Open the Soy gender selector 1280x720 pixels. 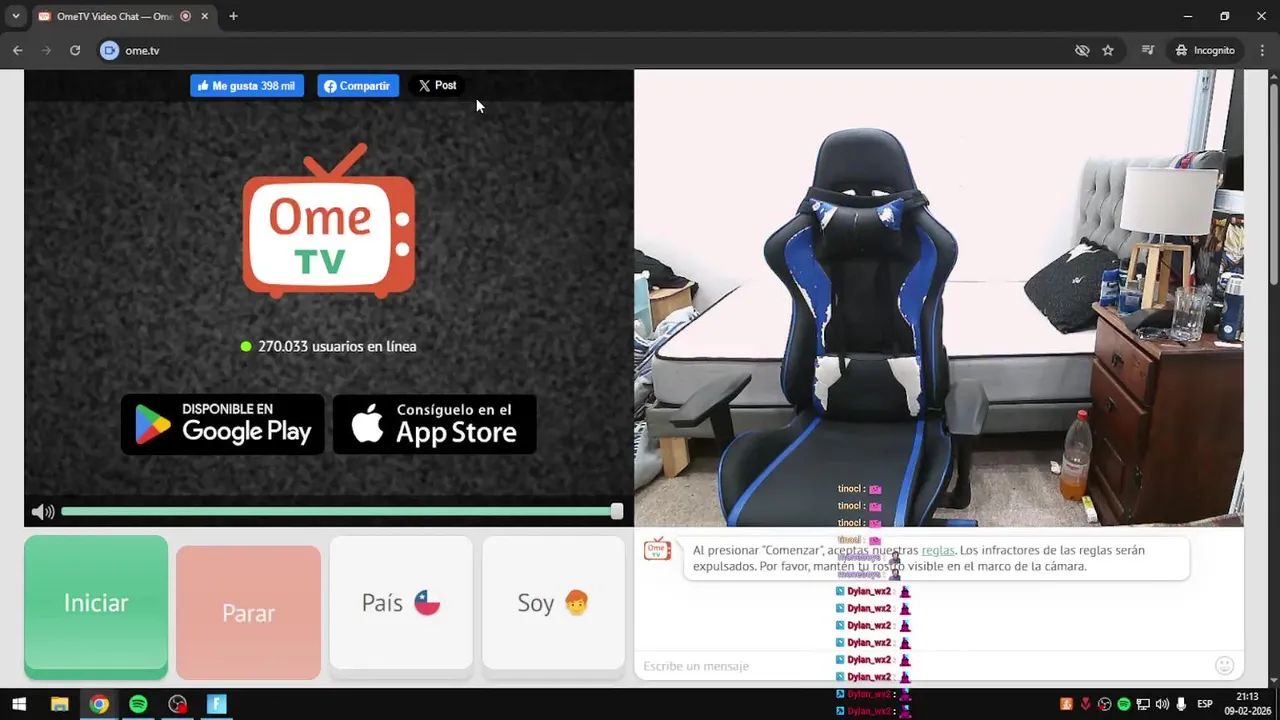[x=553, y=602]
